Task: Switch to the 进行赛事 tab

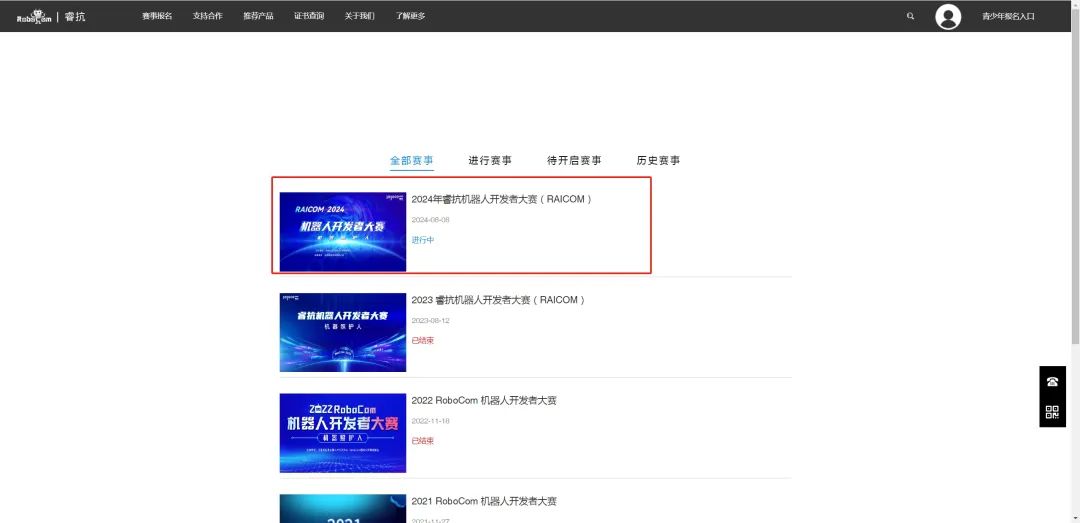Action: [490, 160]
